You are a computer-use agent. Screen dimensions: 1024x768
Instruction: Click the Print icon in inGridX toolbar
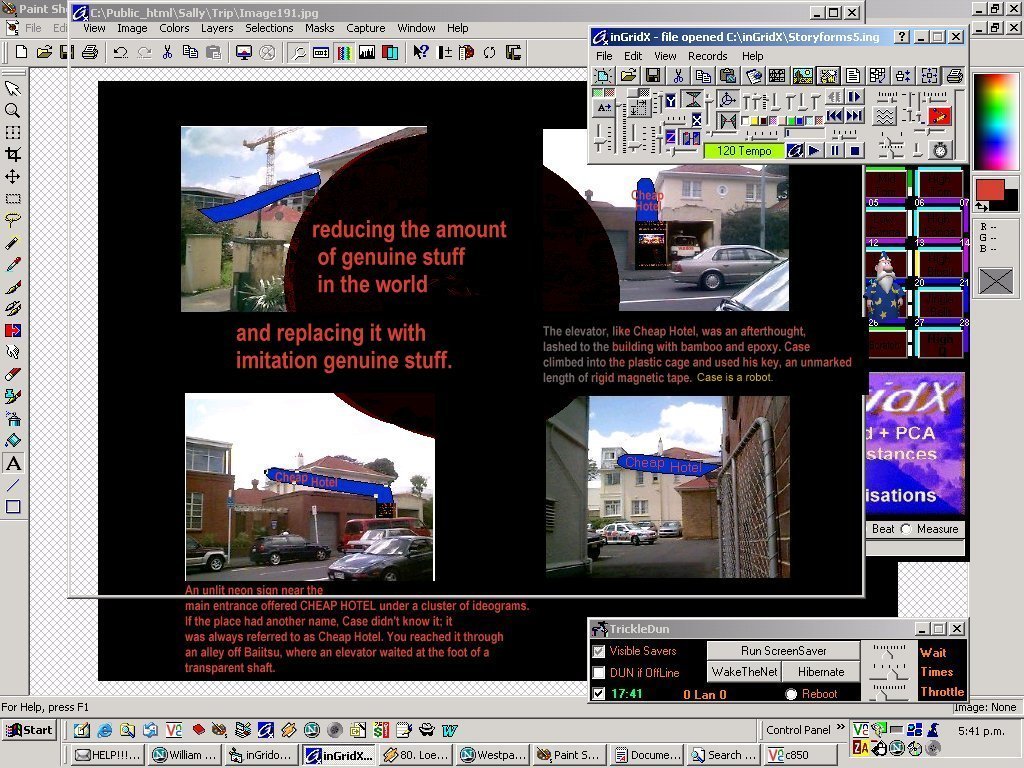coord(954,76)
